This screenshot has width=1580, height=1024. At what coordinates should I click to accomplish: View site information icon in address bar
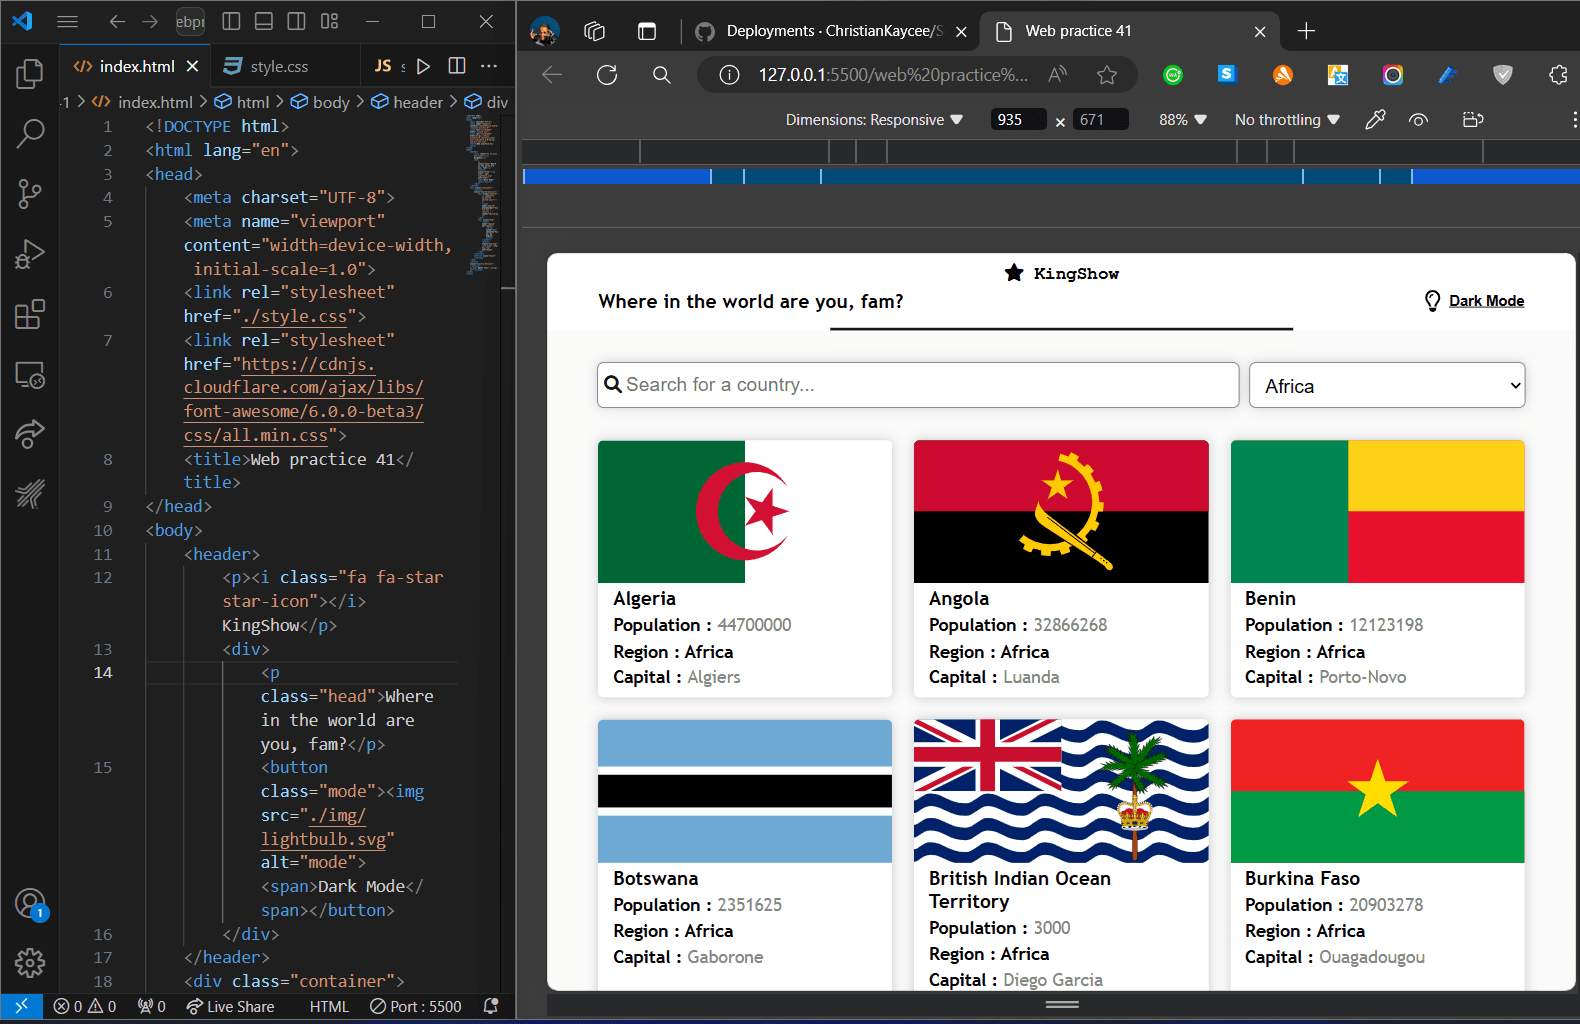730,75
